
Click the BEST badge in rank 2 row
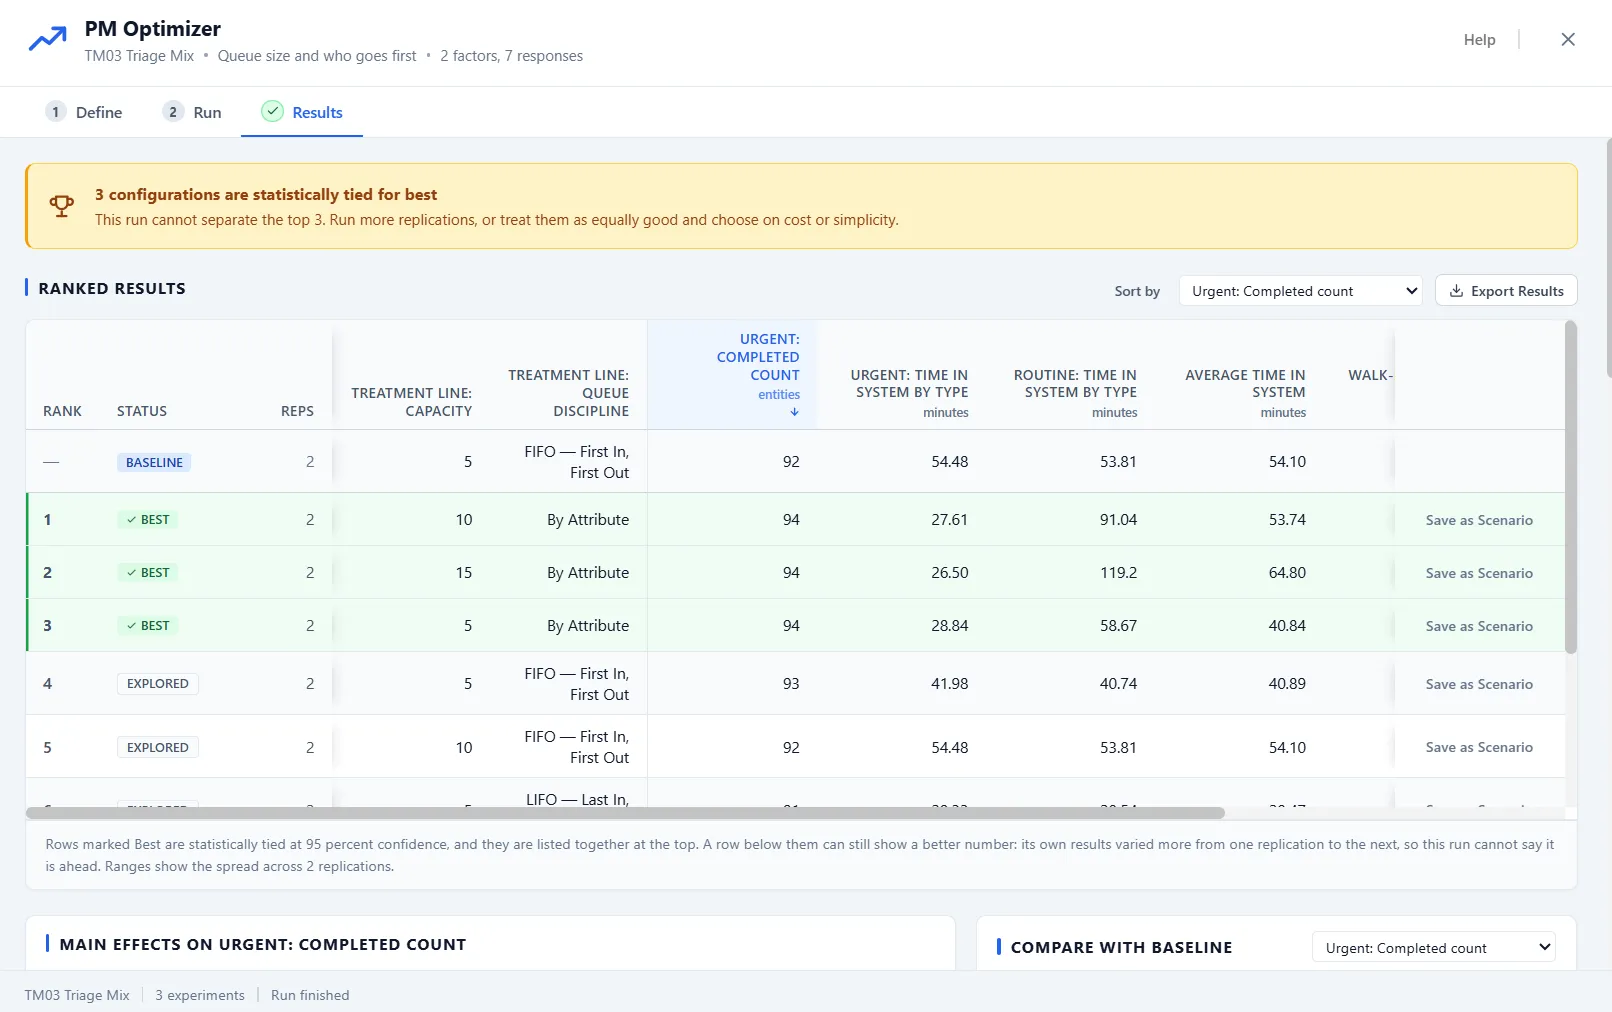coord(148,573)
